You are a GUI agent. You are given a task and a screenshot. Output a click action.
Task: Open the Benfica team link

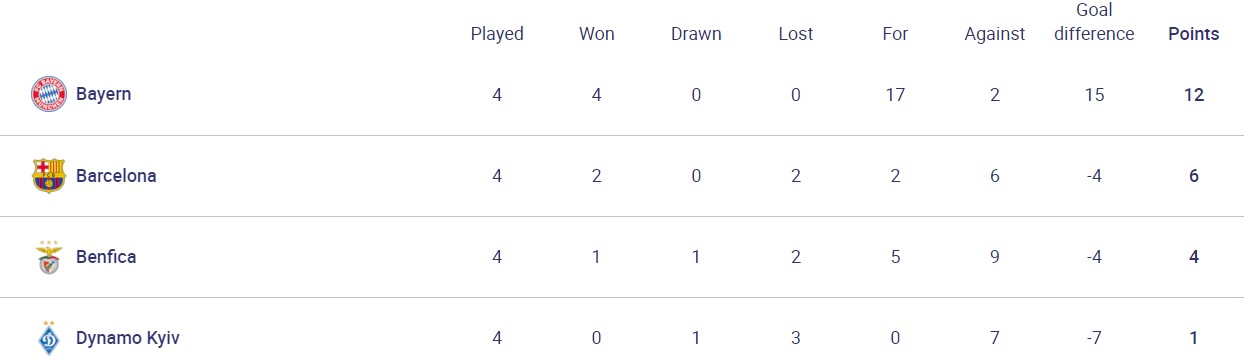pos(106,257)
